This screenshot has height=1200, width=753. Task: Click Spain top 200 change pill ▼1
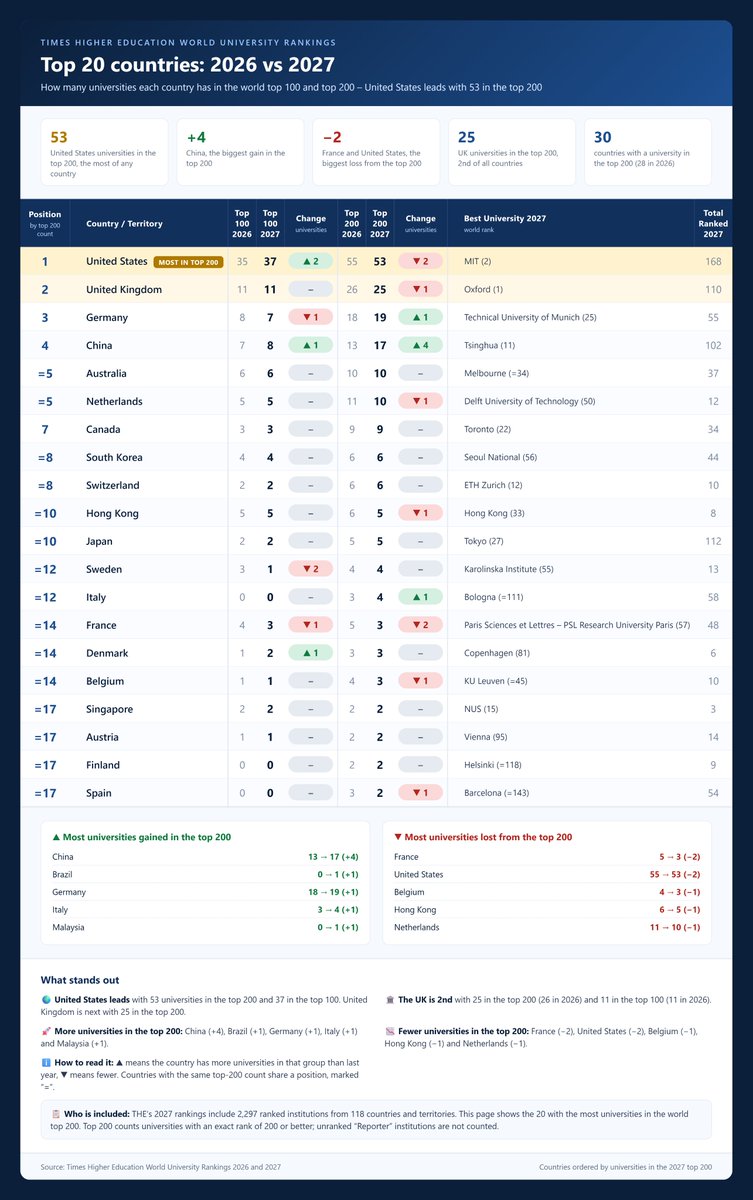pyautogui.click(x=421, y=793)
